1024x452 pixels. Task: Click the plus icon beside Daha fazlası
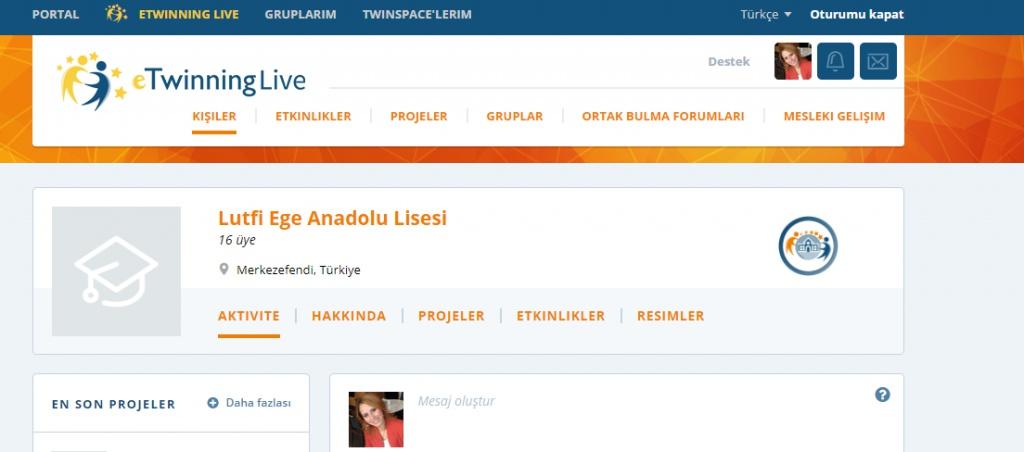point(213,403)
